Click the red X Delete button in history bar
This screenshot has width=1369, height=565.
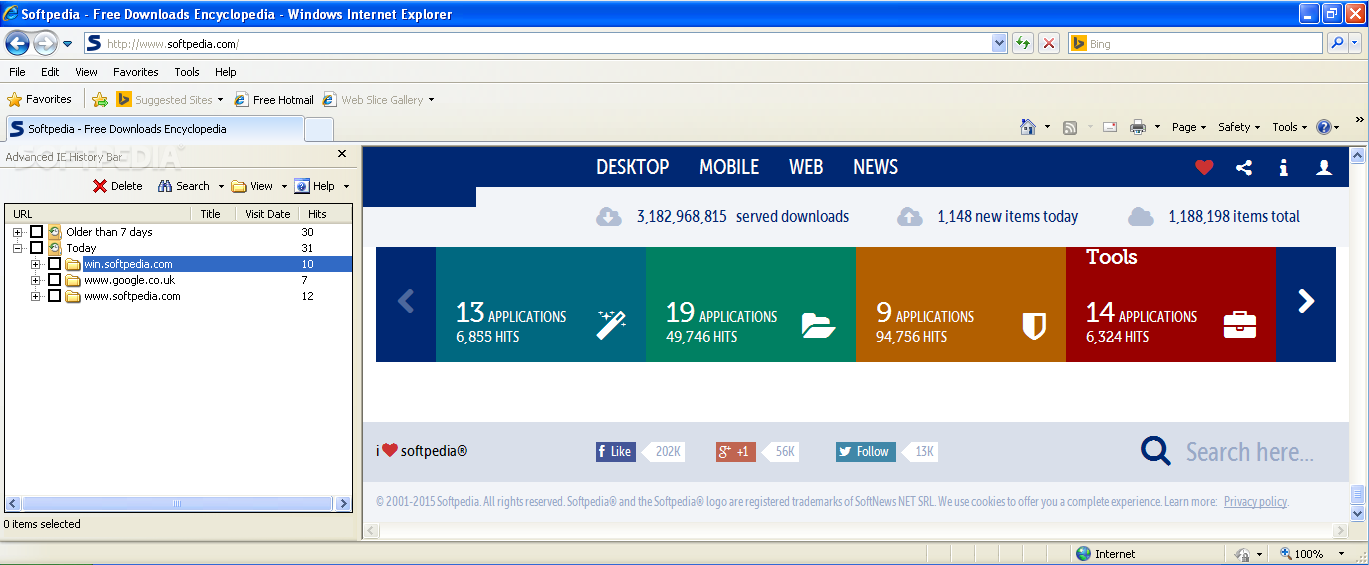click(x=117, y=186)
